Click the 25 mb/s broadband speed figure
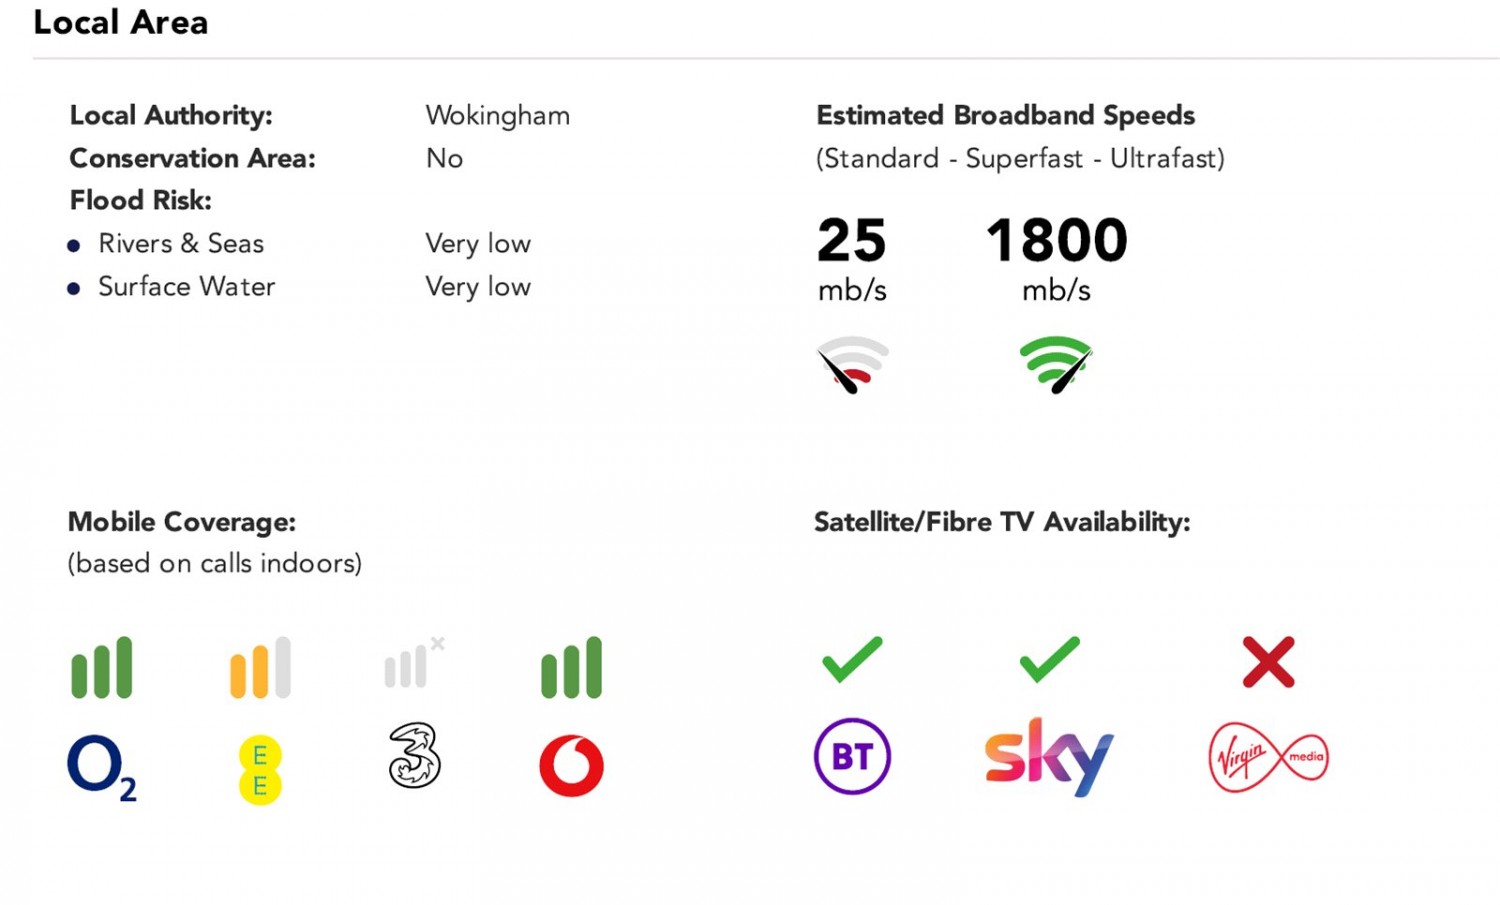Viewport: 1500px width, 905px height. (x=852, y=241)
